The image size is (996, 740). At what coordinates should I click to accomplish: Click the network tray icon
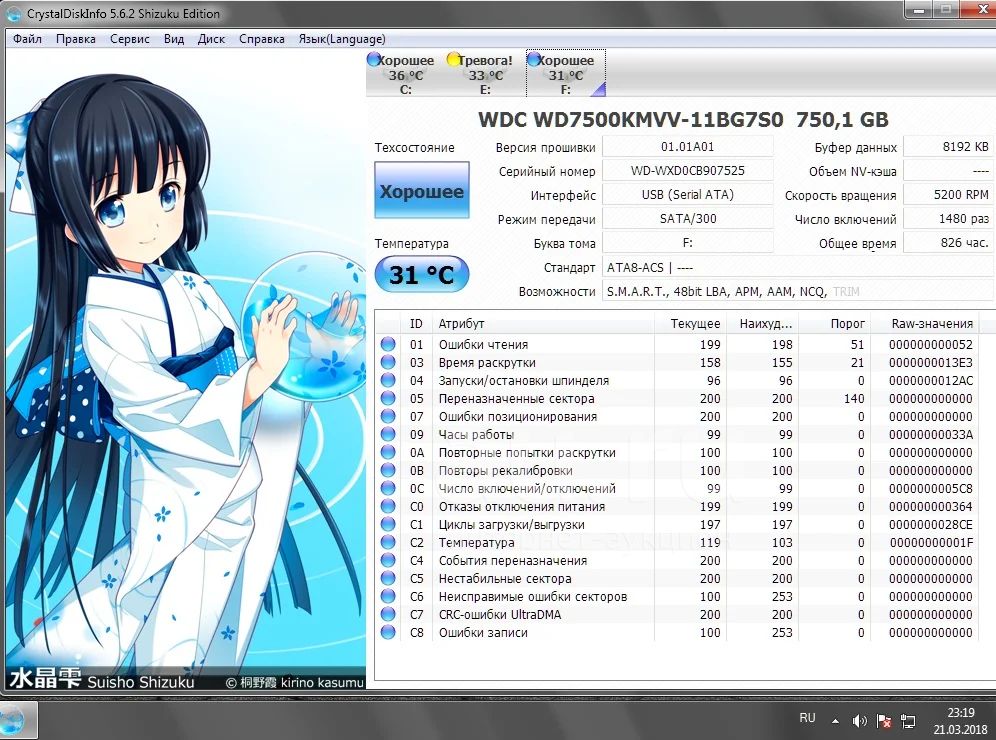908,721
